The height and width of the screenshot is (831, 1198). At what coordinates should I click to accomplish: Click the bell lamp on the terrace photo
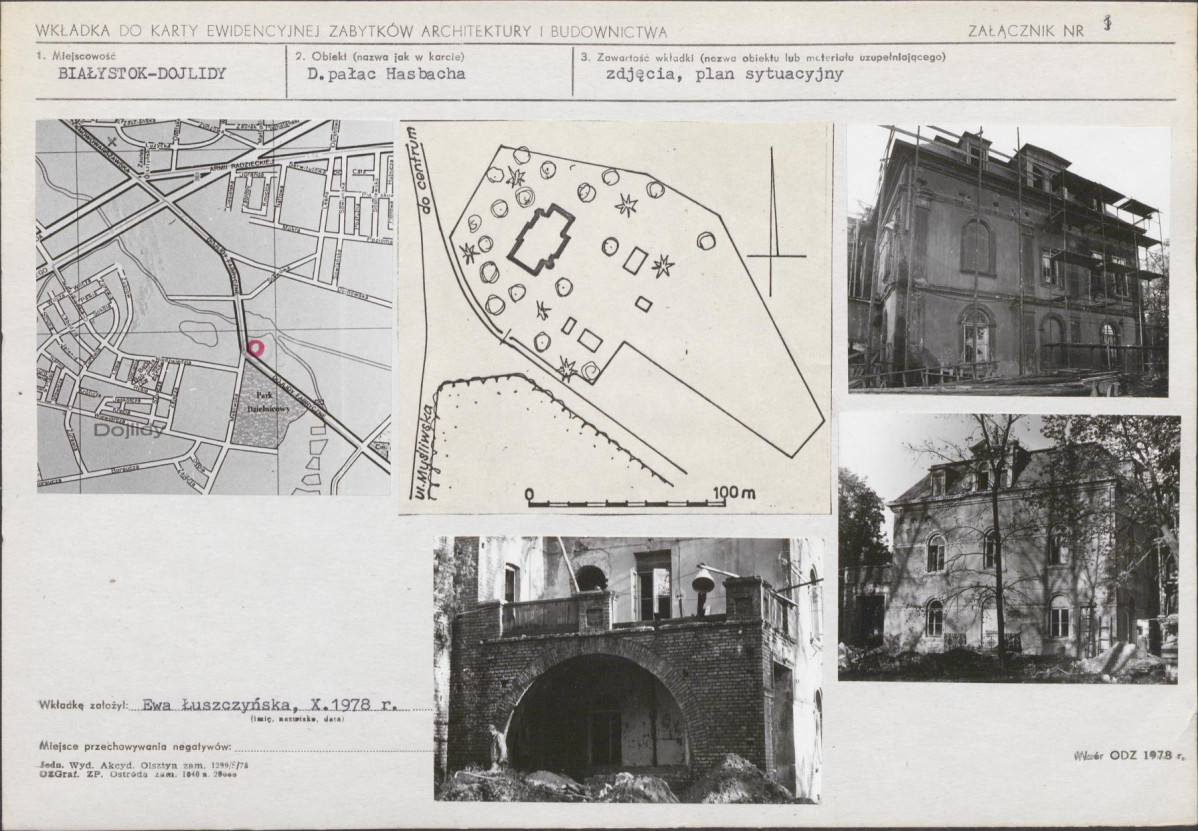pyautogui.click(x=703, y=581)
